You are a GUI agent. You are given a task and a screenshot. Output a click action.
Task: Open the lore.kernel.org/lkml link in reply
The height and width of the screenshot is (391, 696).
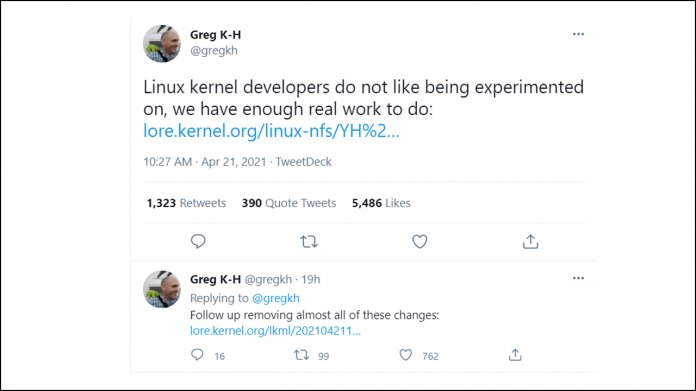pyautogui.click(x=275, y=331)
